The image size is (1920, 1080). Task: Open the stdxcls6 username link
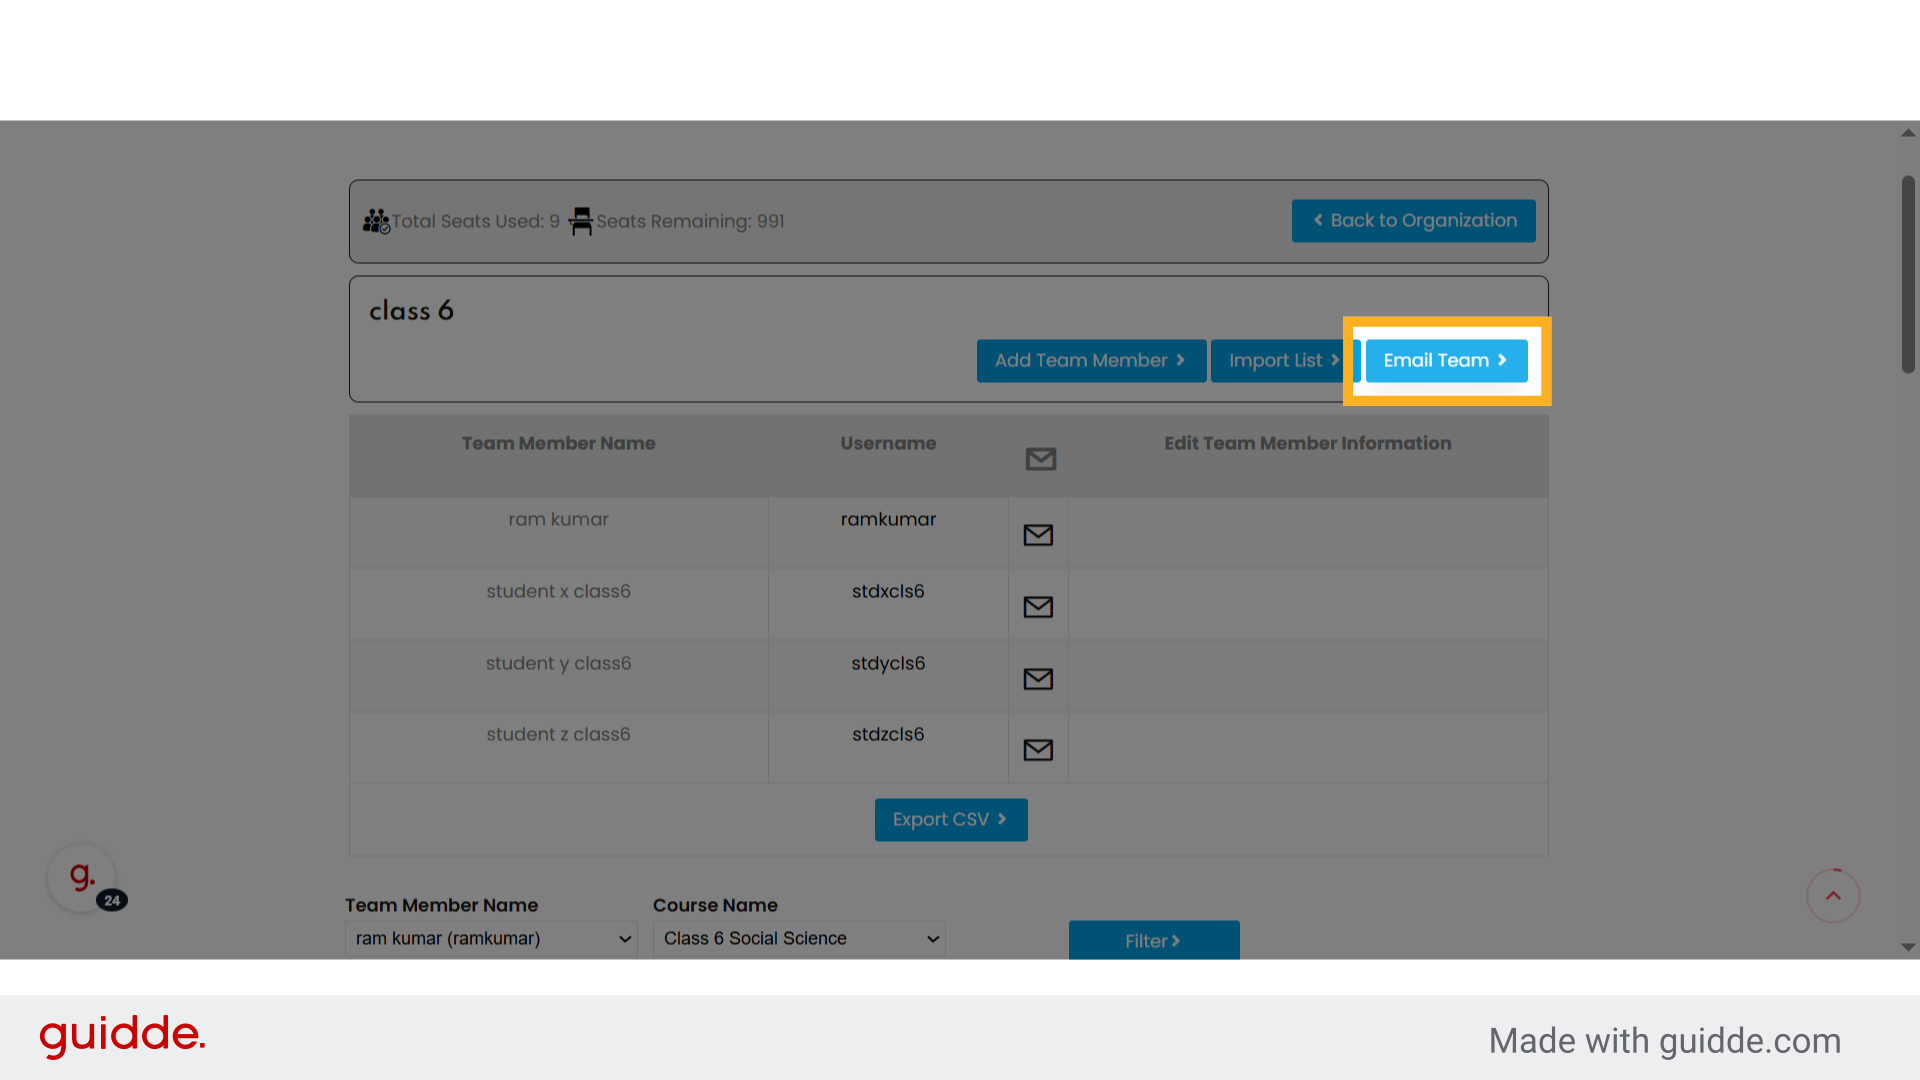(888, 591)
